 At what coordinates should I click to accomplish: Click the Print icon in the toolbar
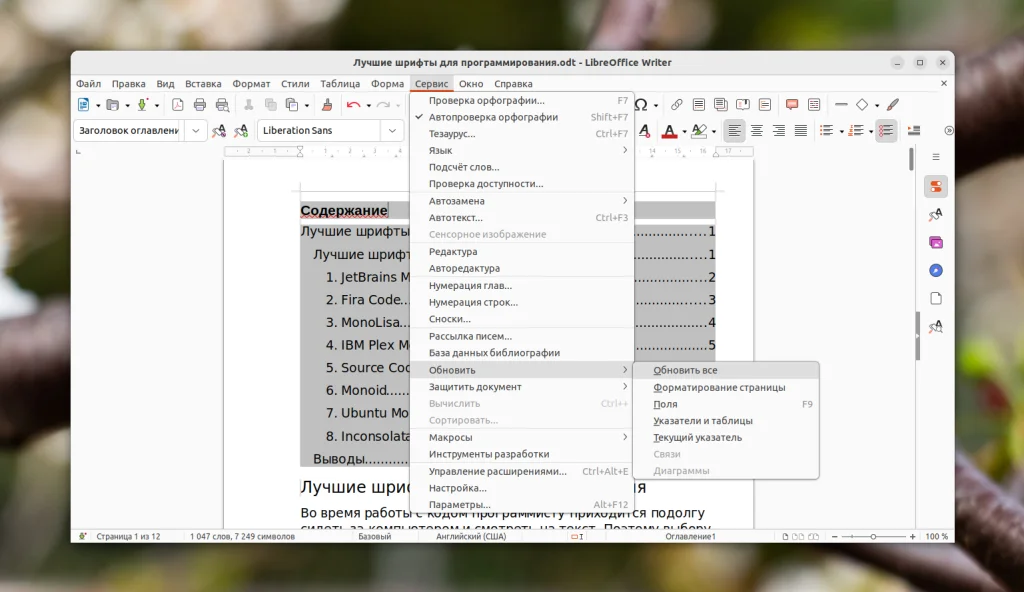pyautogui.click(x=199, y=104)
